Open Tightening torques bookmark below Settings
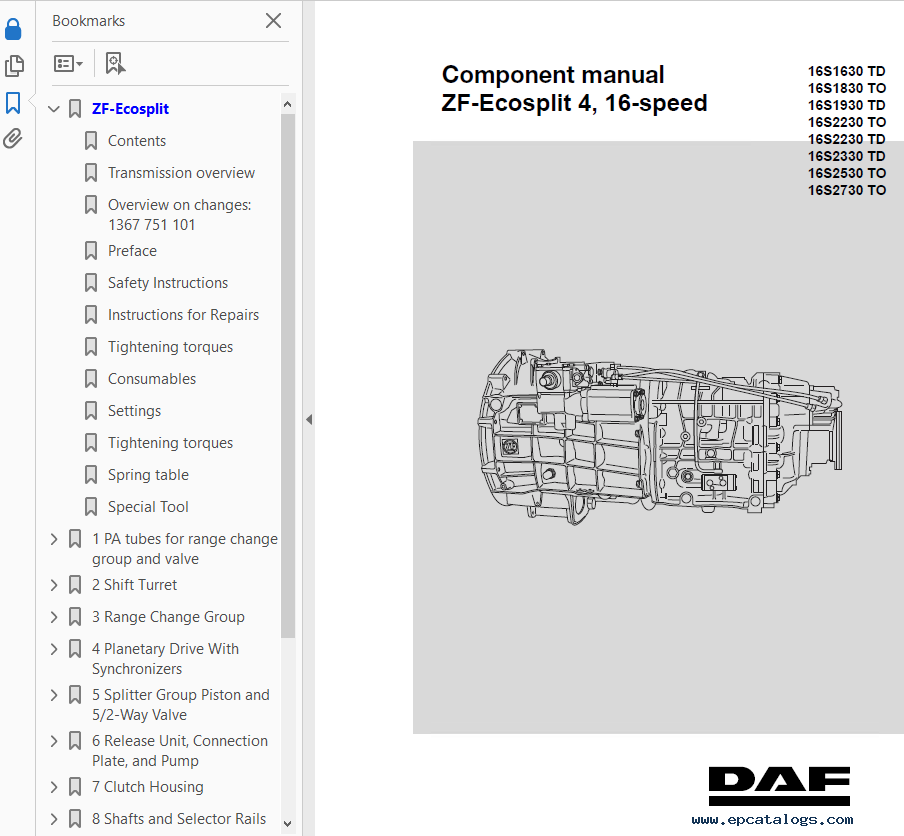This screenshot has width=904, height=836. coord(170,443)
